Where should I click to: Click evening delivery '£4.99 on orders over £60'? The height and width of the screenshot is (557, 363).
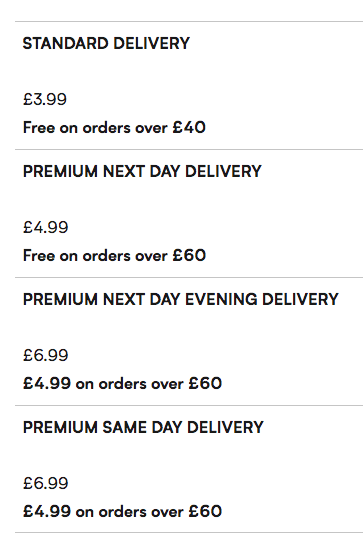click(123, 383)
